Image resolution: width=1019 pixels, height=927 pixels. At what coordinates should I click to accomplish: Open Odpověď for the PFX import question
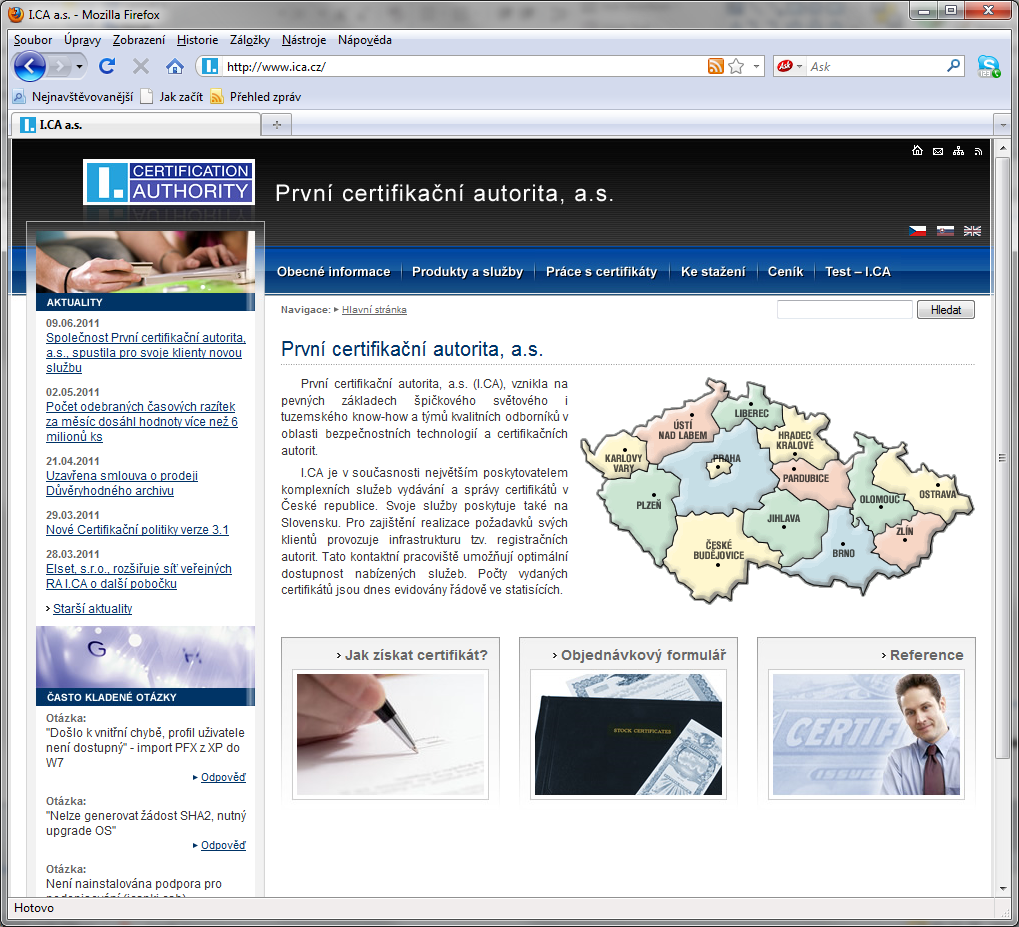[223, 777]
